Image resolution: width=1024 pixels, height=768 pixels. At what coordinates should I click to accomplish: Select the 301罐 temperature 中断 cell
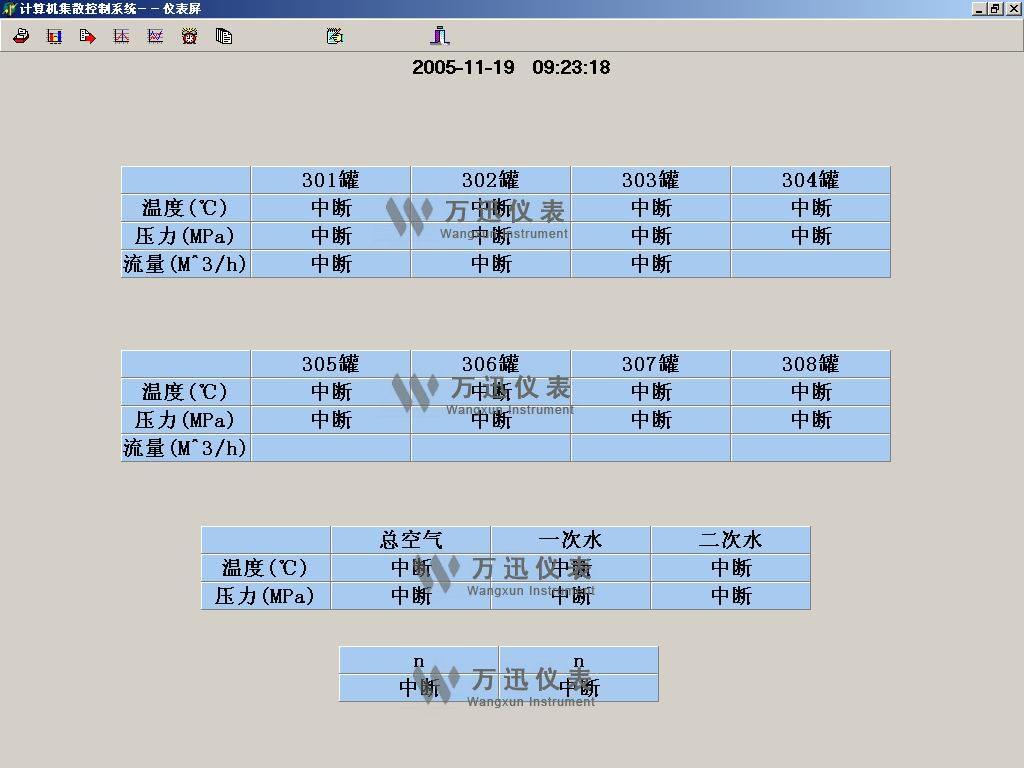coord(330,208)
